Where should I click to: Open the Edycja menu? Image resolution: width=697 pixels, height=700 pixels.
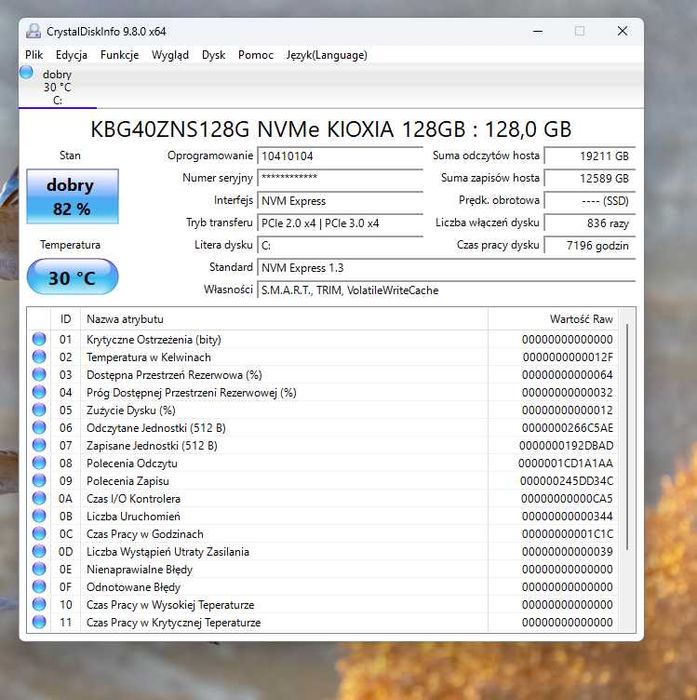click(x=71, y=55)
